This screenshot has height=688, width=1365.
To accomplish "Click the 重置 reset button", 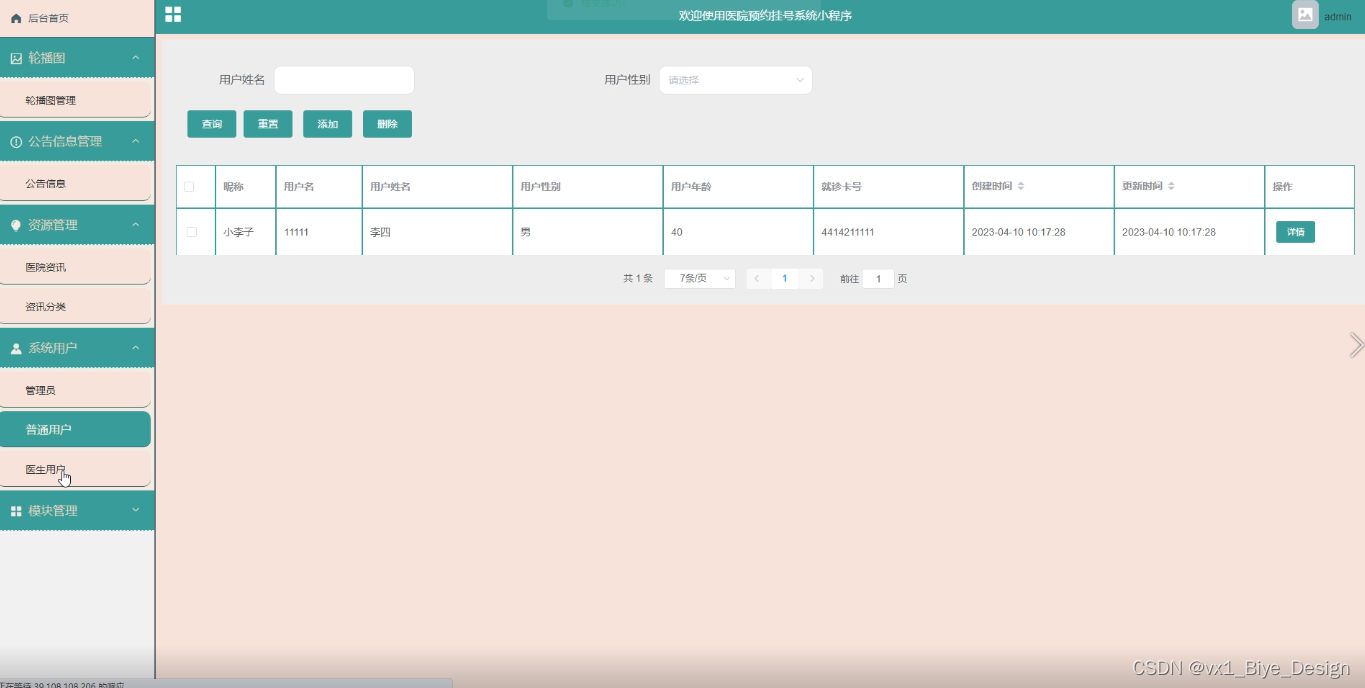I will click(x=268, y=124).
